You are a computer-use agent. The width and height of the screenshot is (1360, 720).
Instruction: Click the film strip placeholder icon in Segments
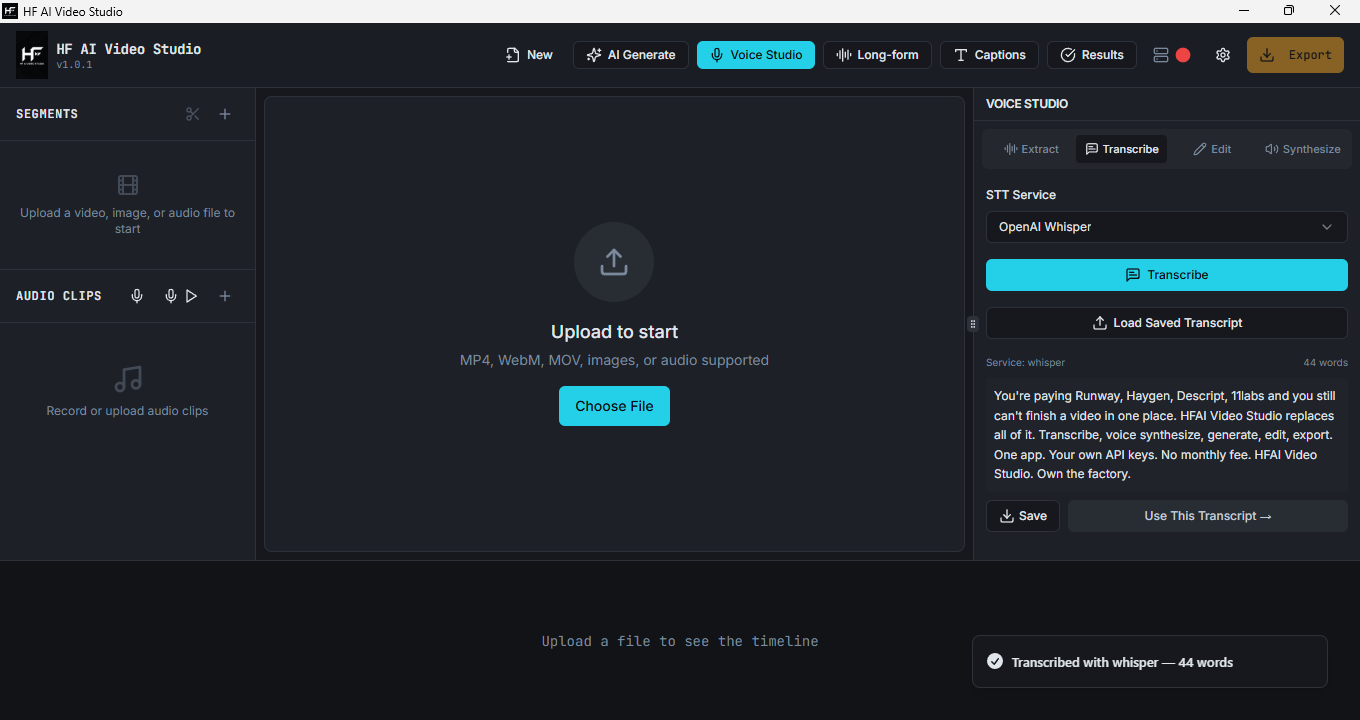coord(128,185)
